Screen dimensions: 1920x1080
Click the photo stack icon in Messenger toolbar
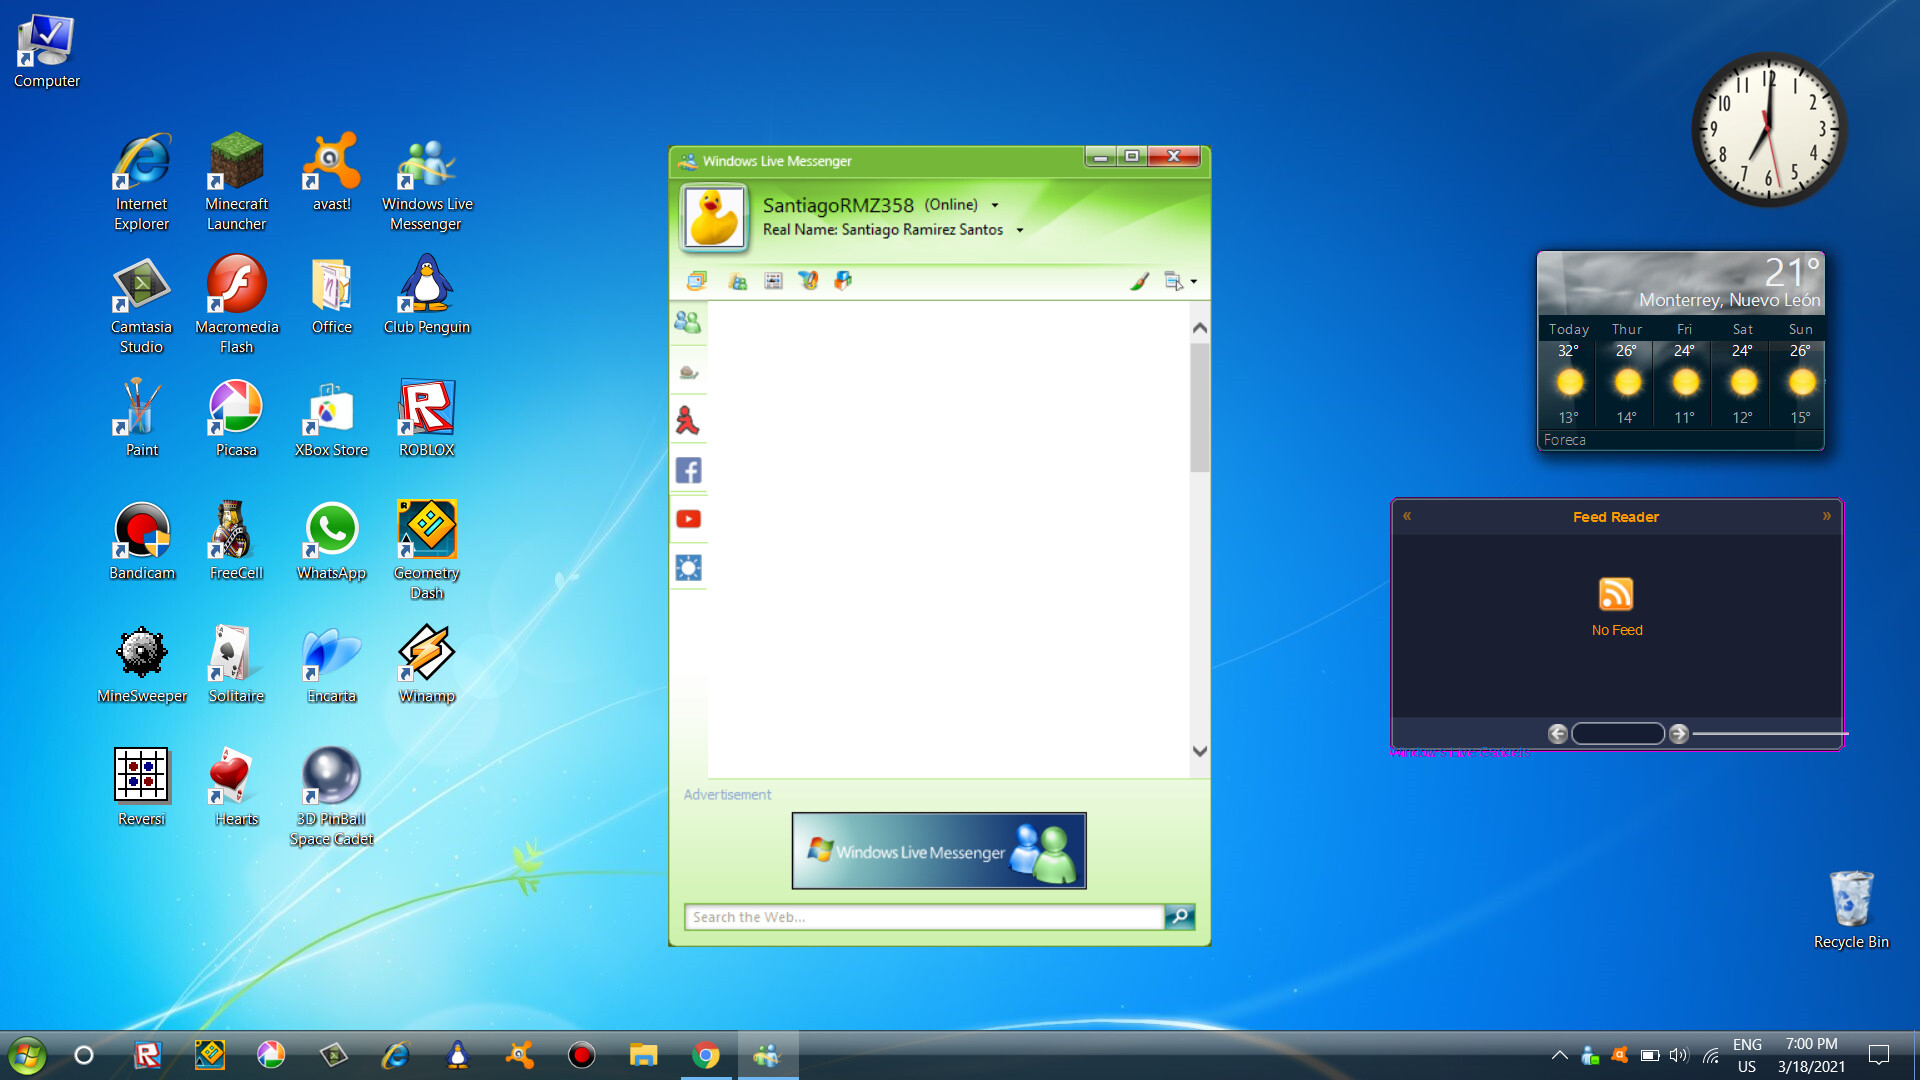697,281
